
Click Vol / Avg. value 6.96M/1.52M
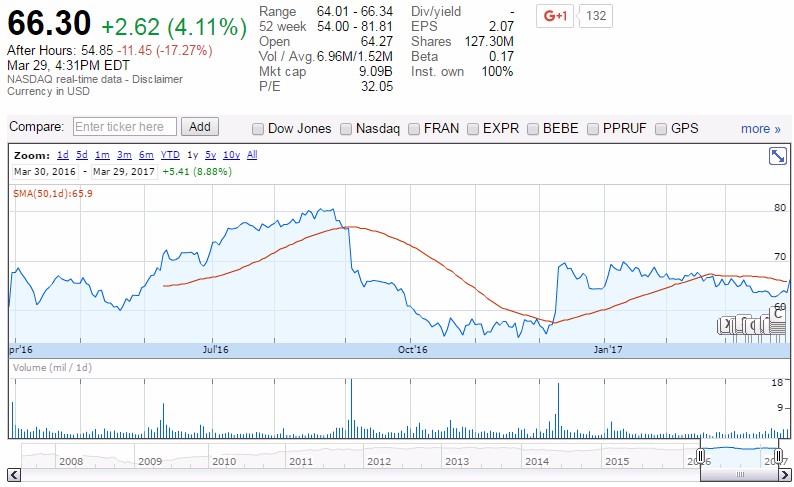pyautogui.click(x=355, y=56)
